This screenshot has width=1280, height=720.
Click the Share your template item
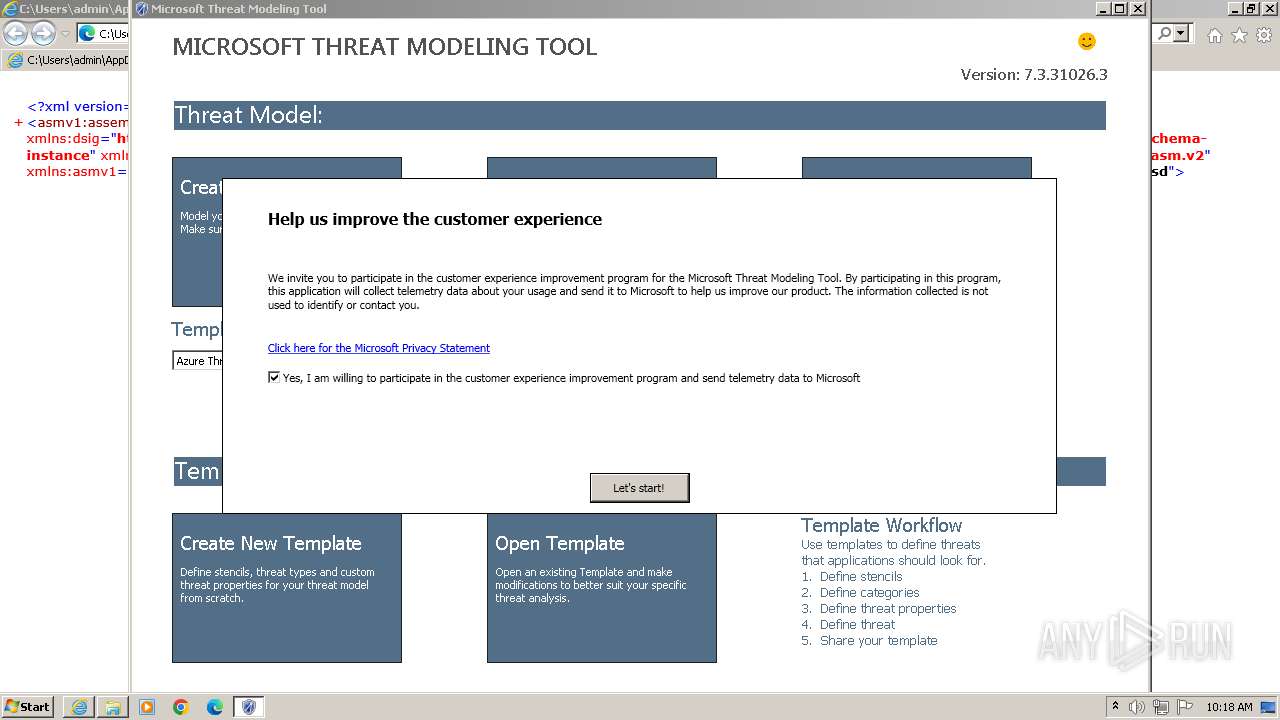878,641
